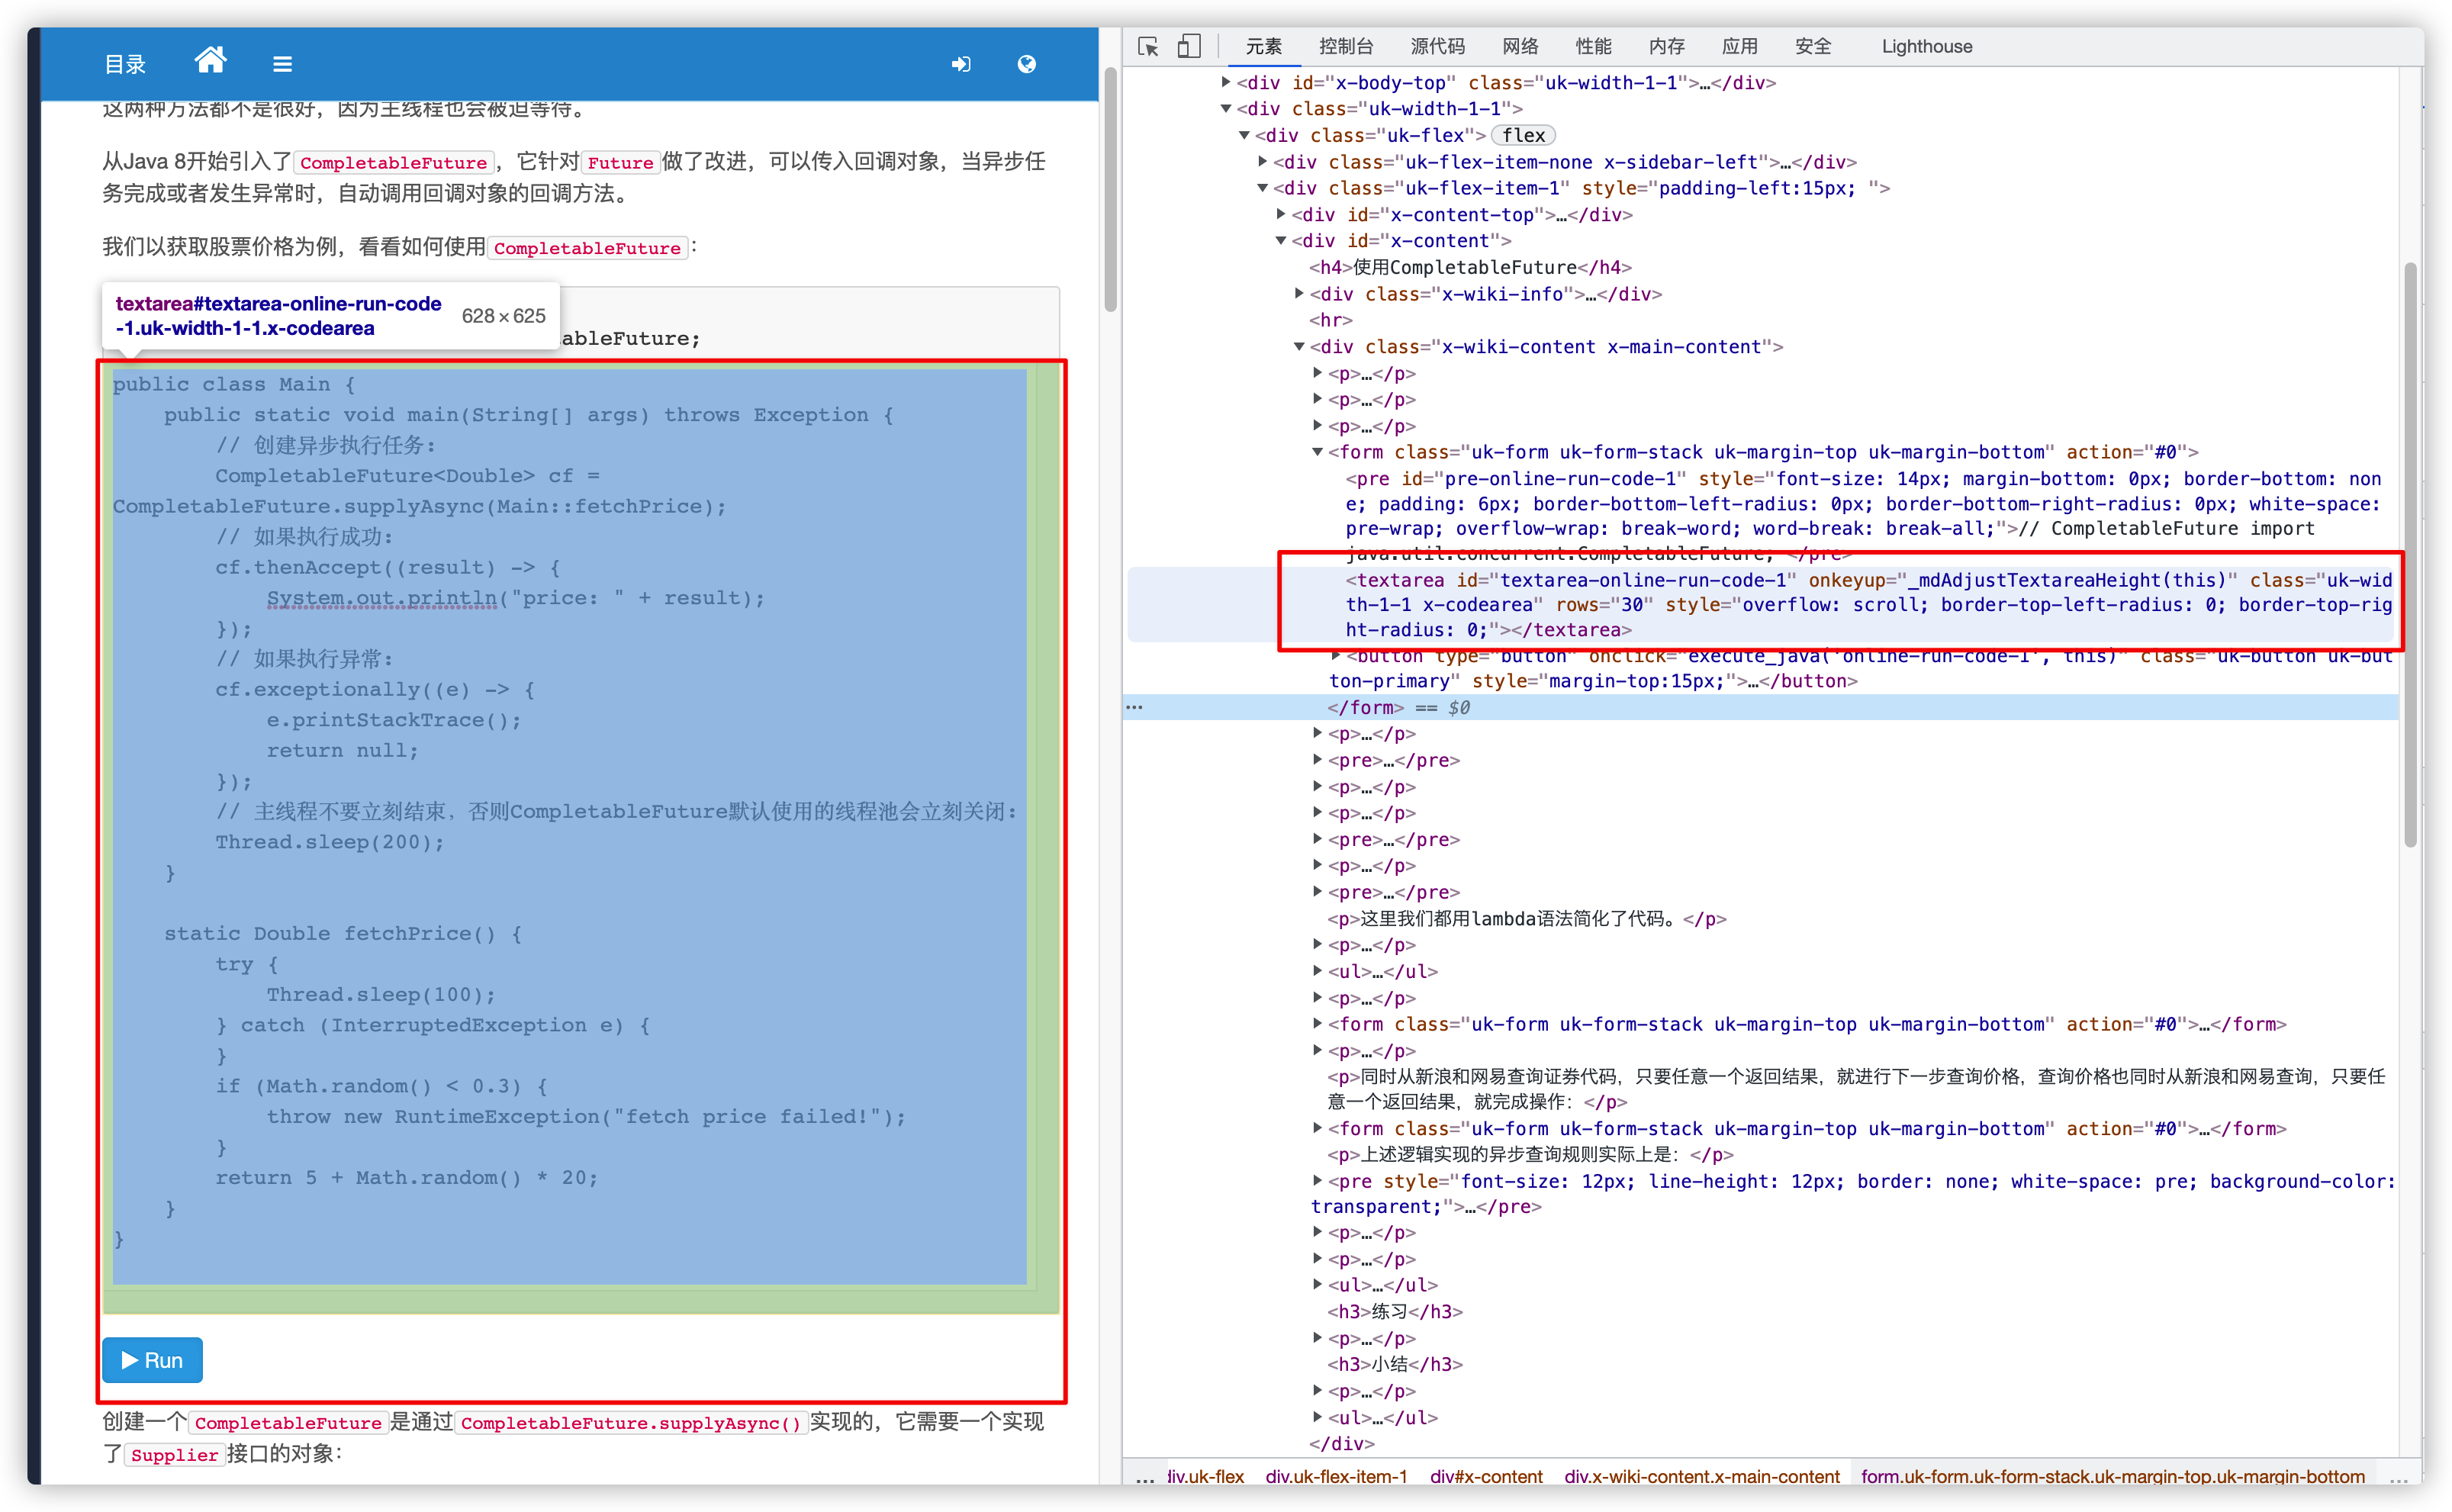This screenshot has width=2452, height=1512.
Task: Open the Lighthouse tab
Action: [x=1926, y=46]
